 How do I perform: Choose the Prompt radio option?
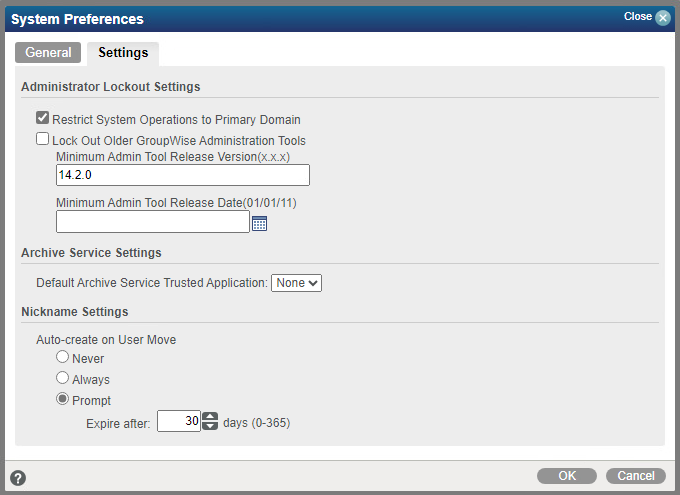[63, 400]
